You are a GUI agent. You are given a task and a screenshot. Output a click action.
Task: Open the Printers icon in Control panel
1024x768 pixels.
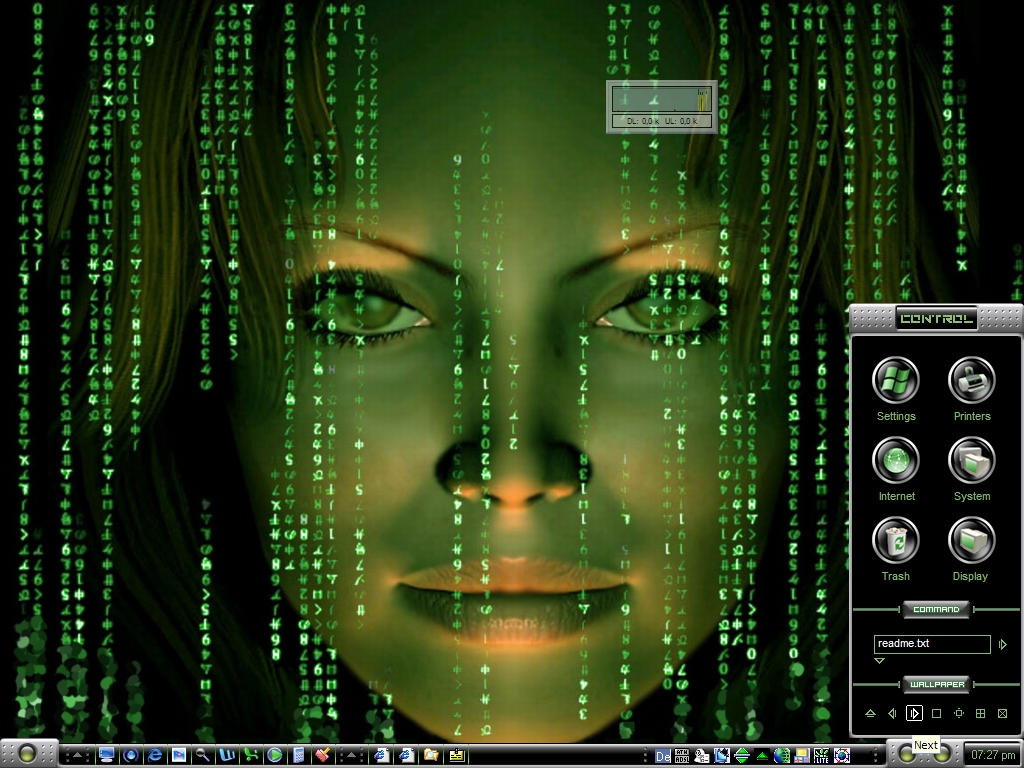[x=972, y=380]
